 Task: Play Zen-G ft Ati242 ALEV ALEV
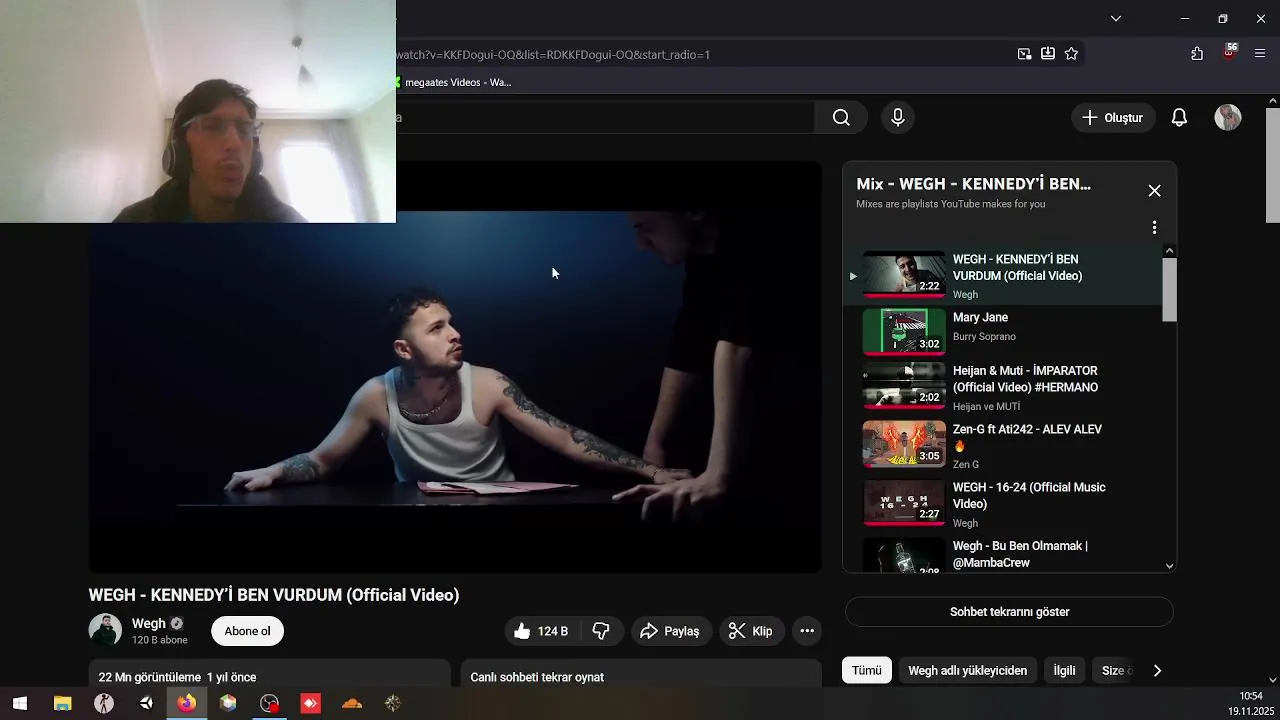click(1005, 445)
